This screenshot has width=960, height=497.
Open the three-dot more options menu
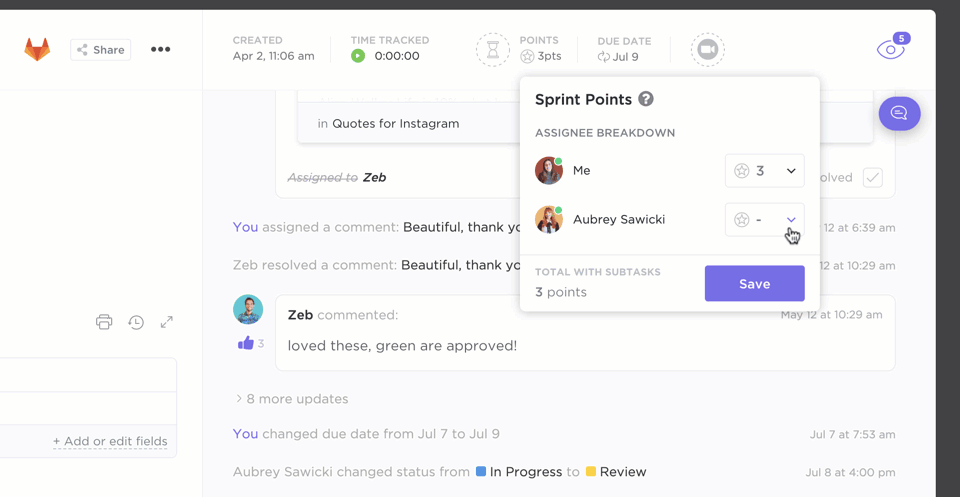click(x=160, y=49)
